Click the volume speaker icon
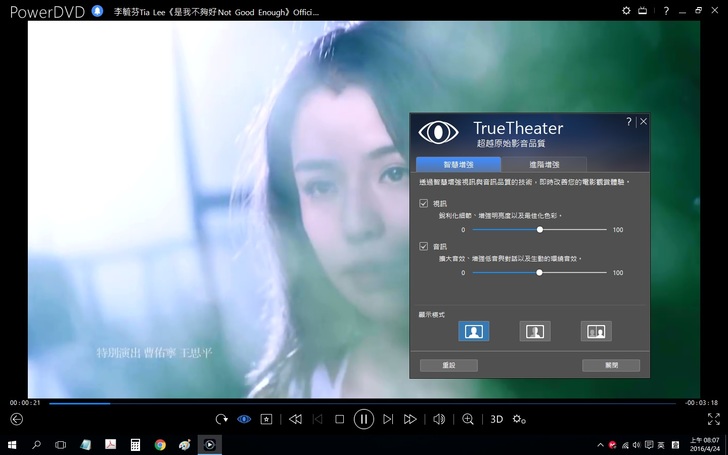 tap(438, 419)
